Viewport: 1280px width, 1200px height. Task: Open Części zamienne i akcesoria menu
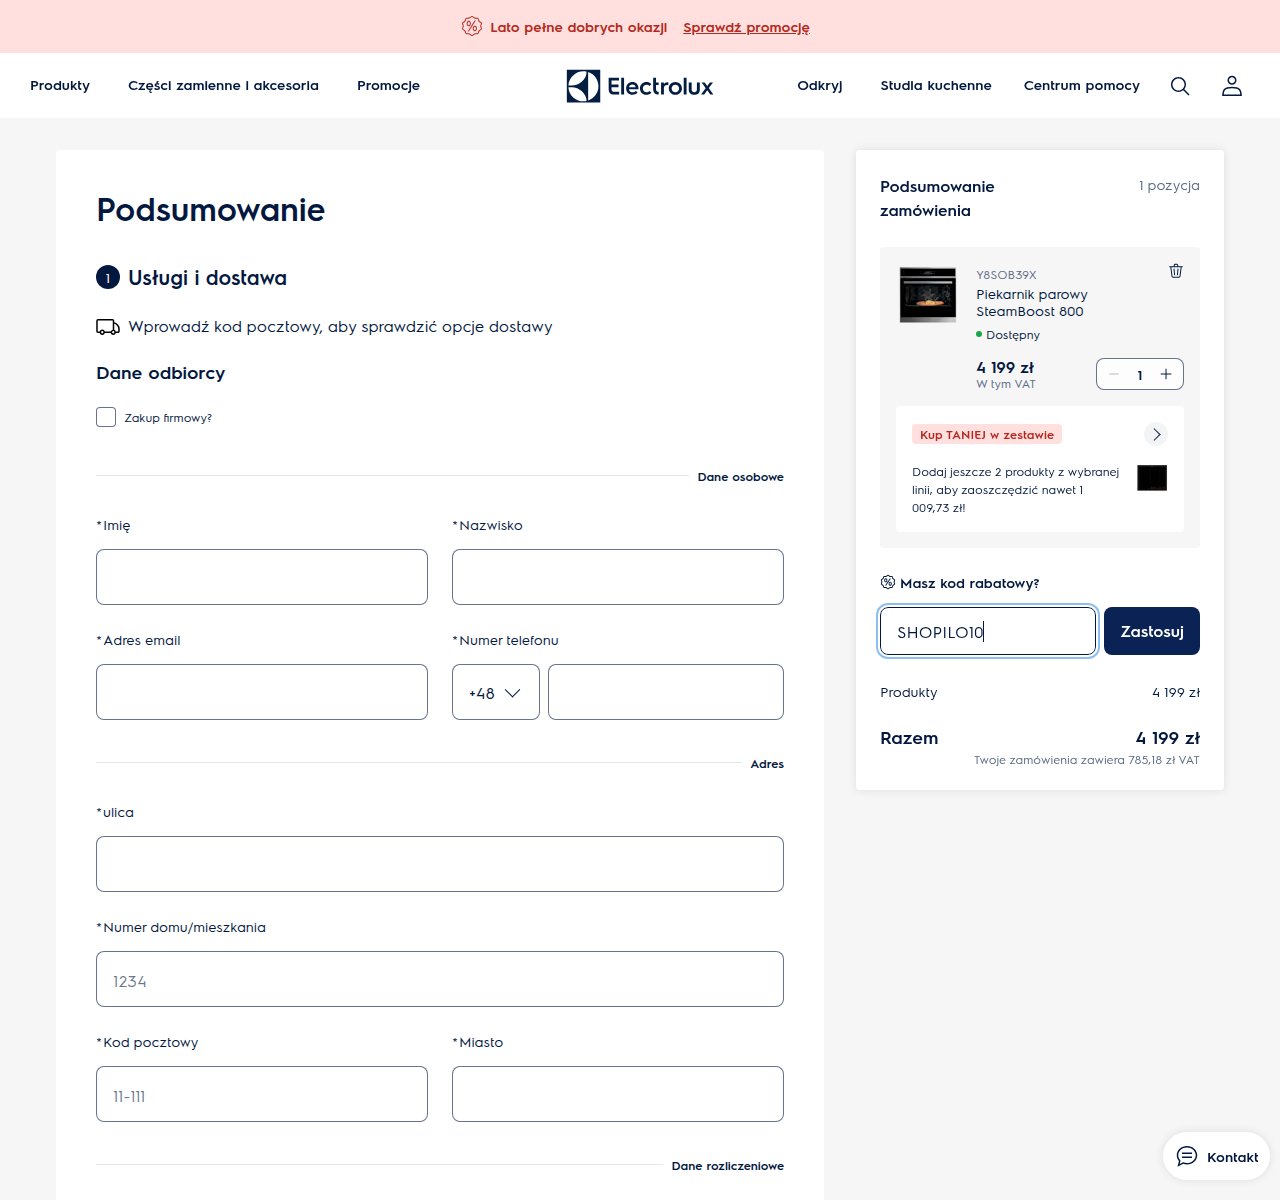pos(223,86)
